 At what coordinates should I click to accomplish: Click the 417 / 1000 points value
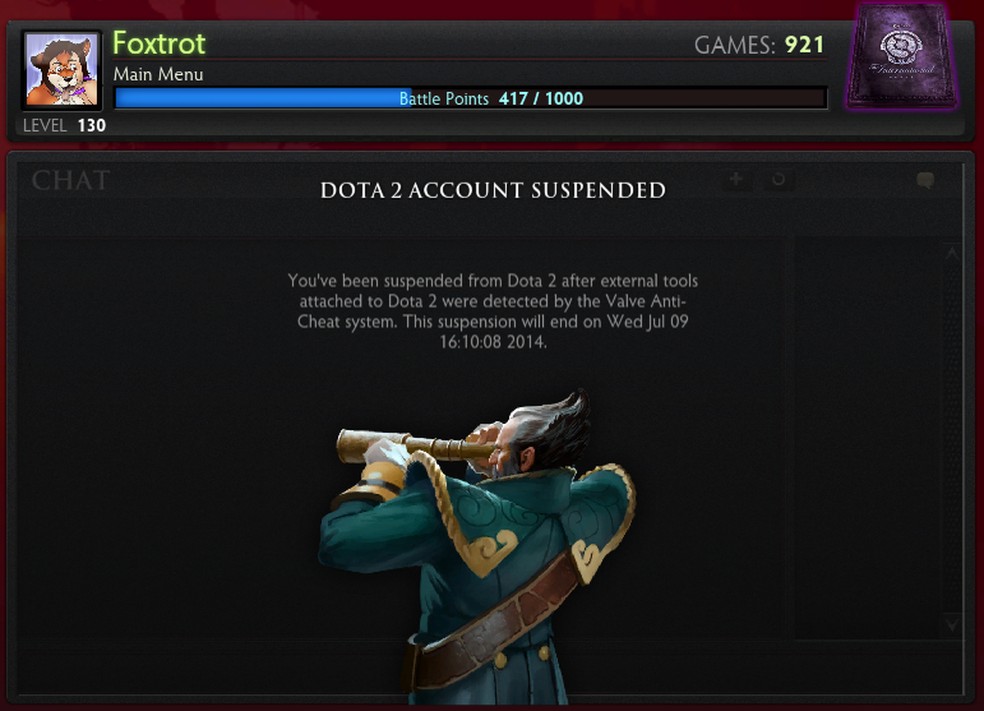(541, 99)
